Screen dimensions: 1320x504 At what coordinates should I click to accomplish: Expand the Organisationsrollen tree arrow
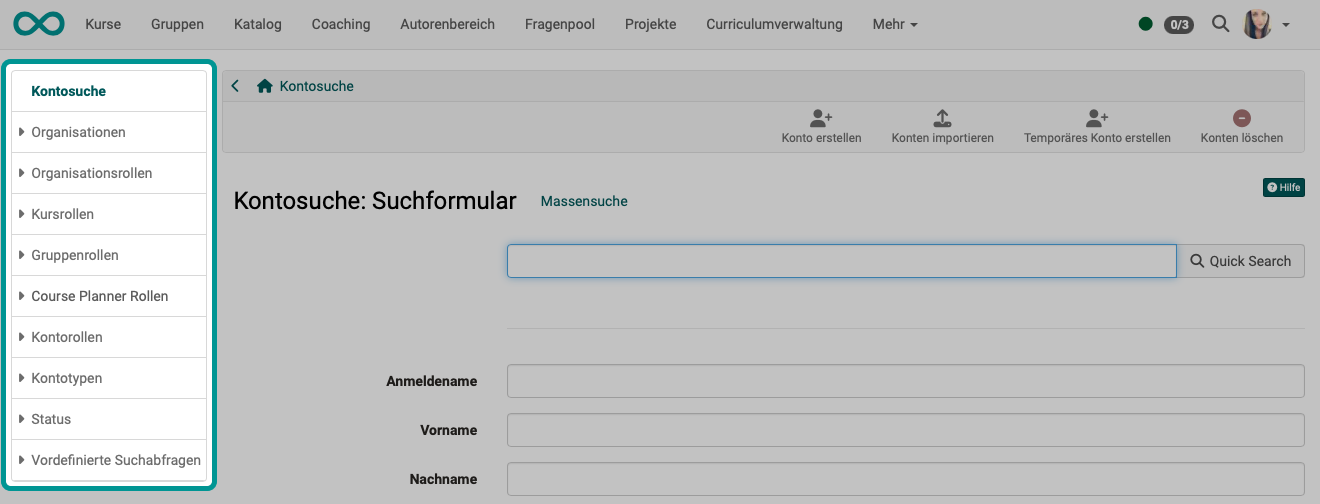pos(21,173)
